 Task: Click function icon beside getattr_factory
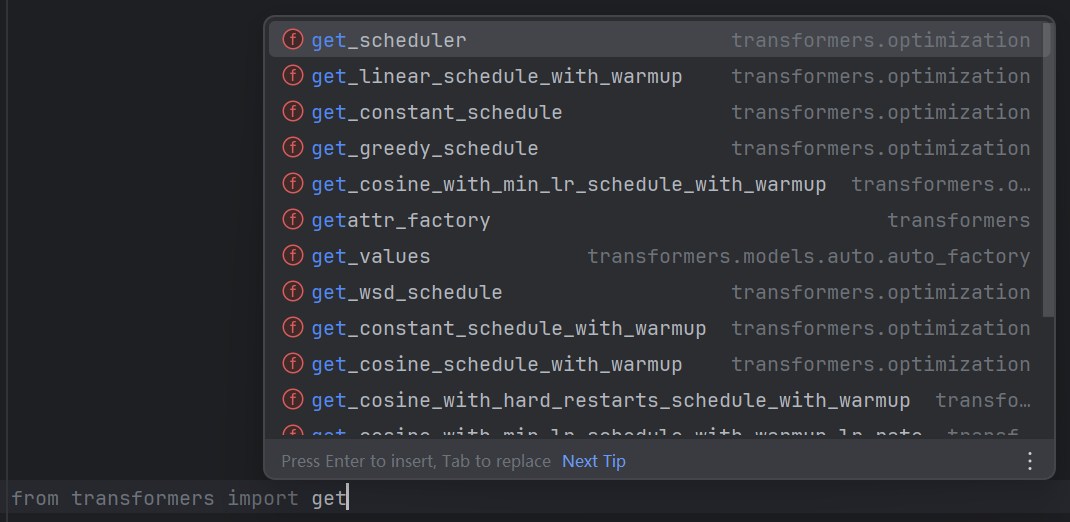click(293, 220)
